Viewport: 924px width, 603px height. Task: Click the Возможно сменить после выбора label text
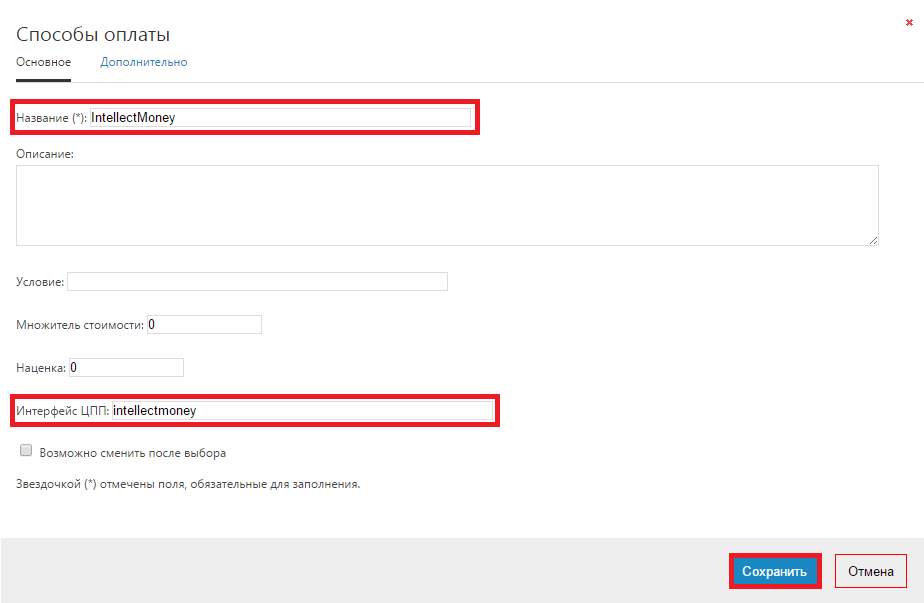[132, 453]
